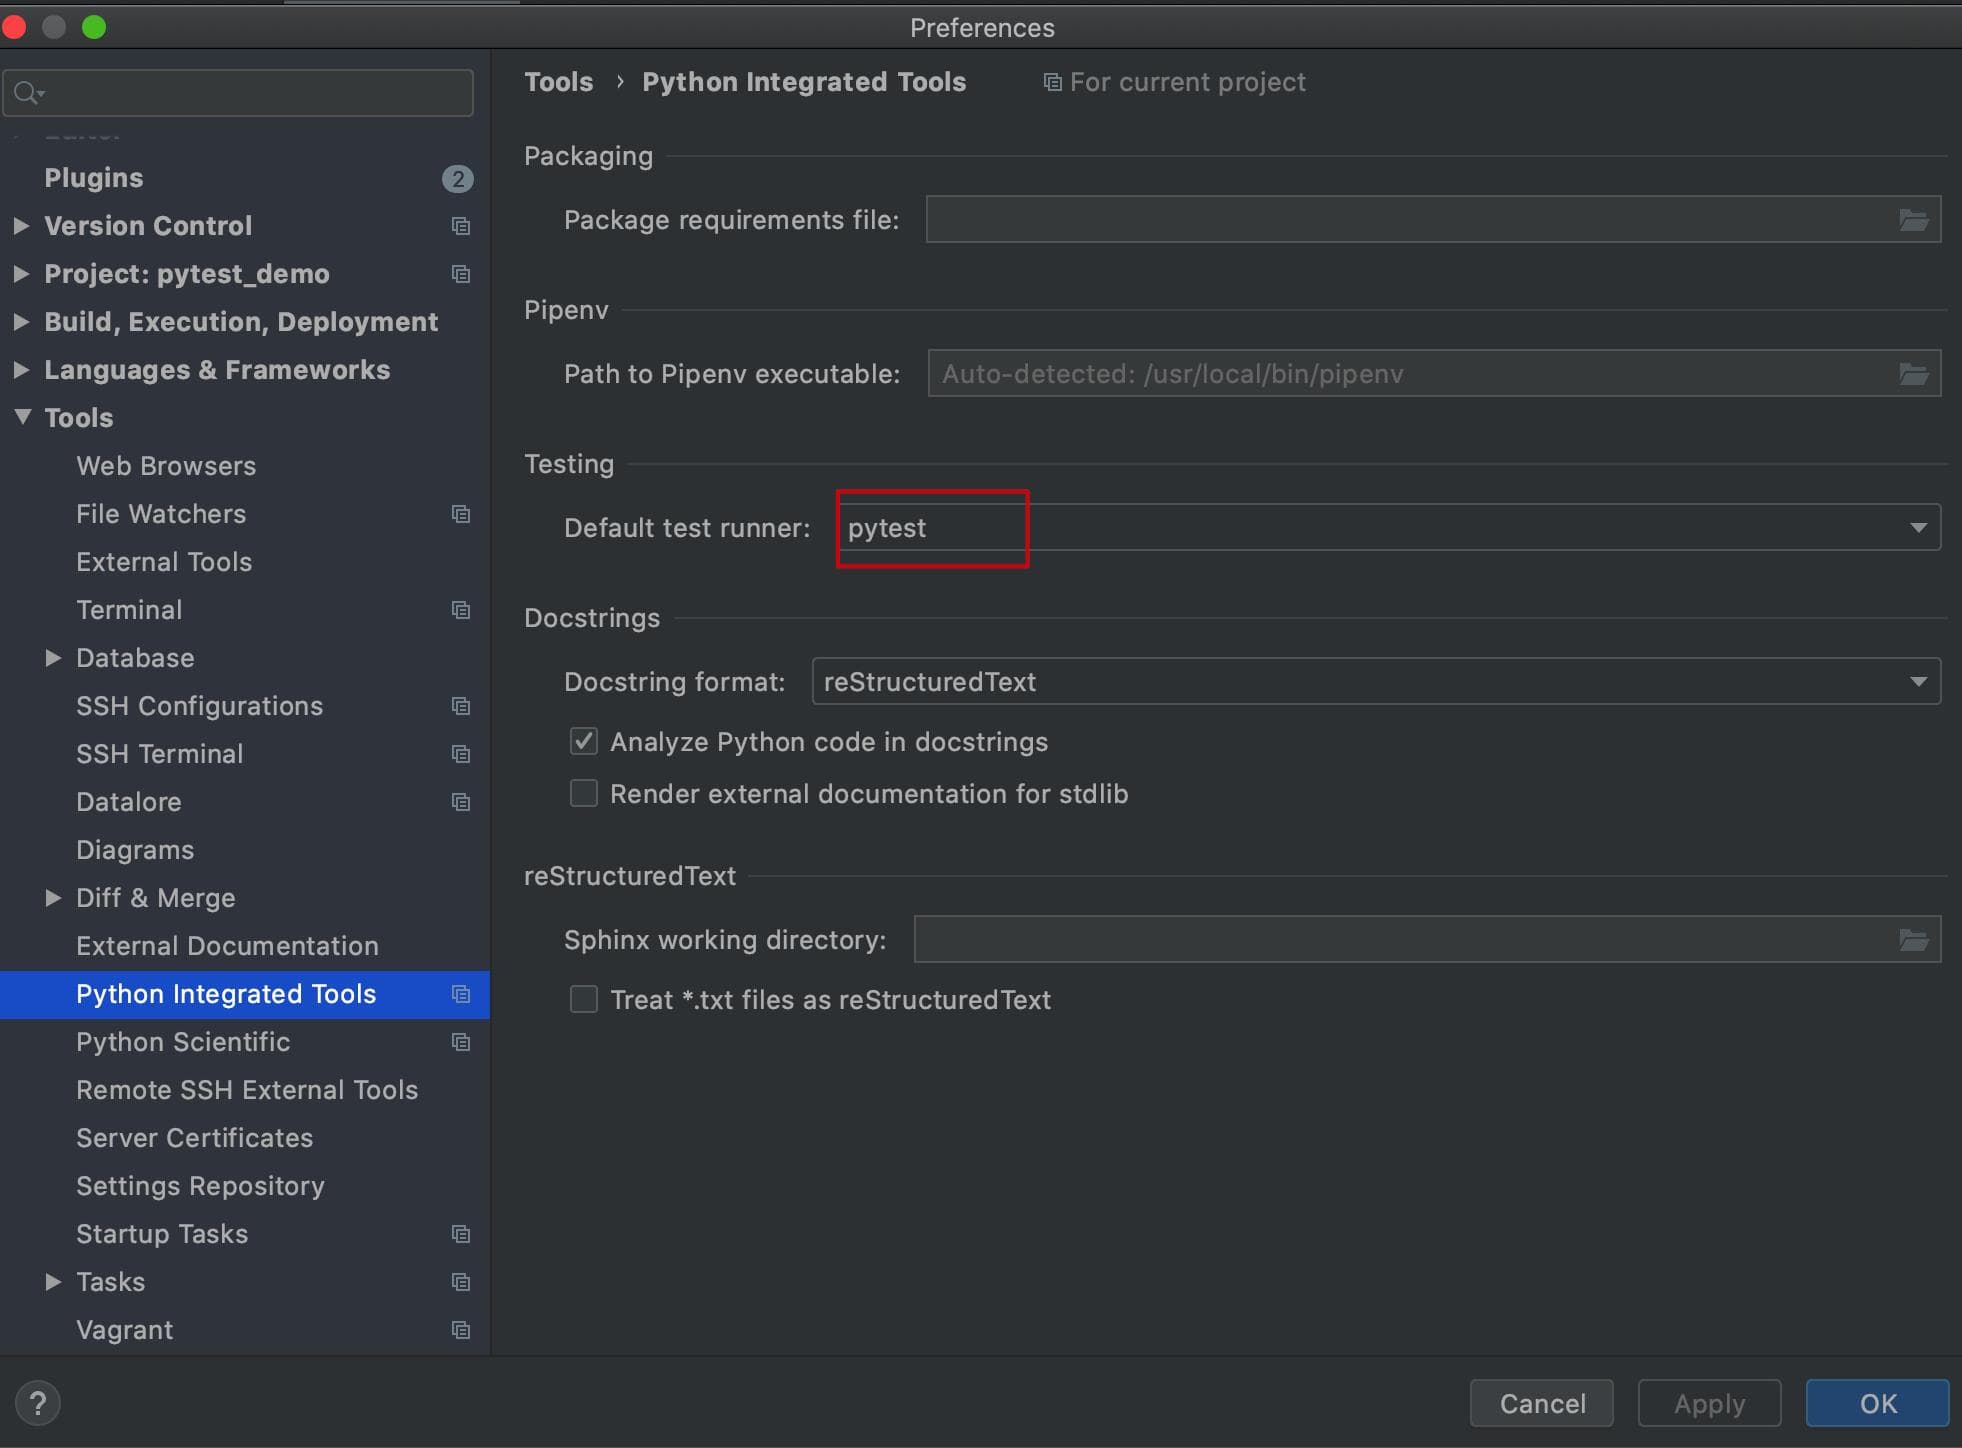The image size is (1962, 1448).
Task: Click the help question mark button
Action: click(x=38, y=1403)
